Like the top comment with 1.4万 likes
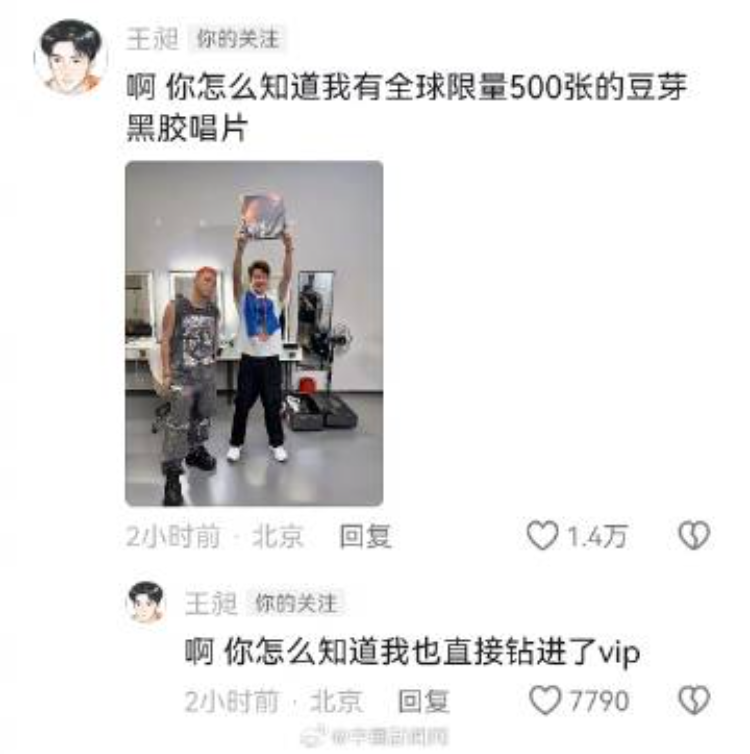750x754 pixels. coord(543,535)
